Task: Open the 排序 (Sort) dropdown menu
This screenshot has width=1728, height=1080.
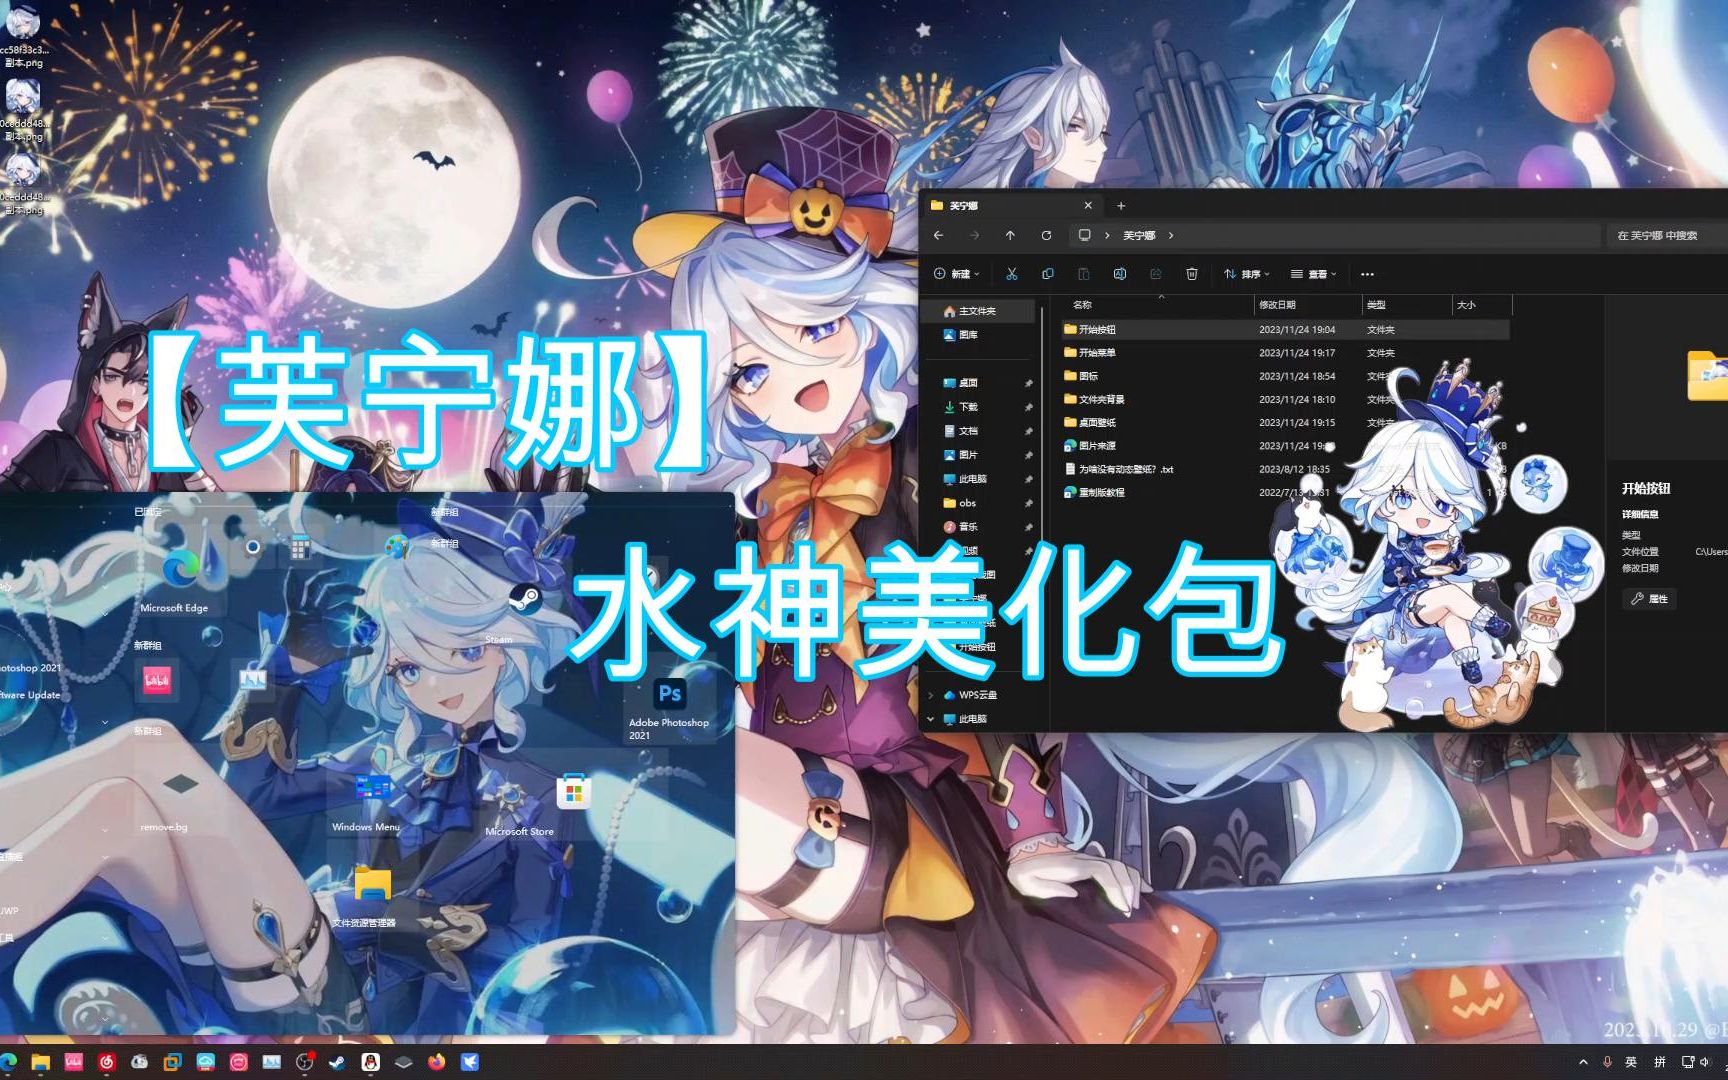Action: click(1246, 274)
